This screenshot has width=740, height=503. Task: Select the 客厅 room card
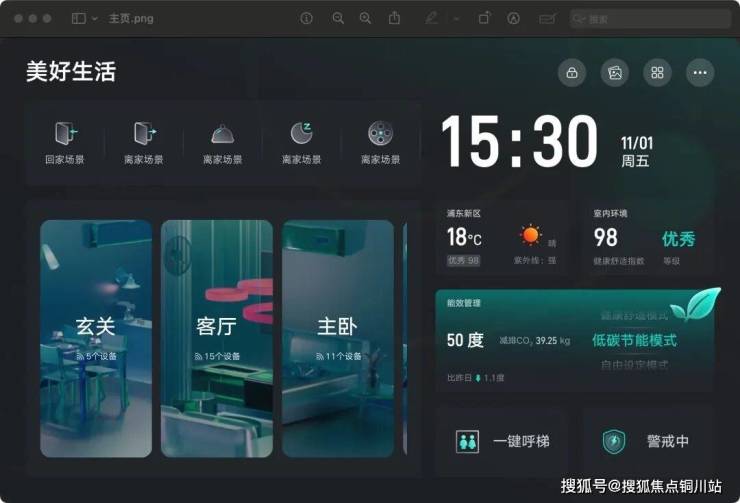tap(217, 338)
